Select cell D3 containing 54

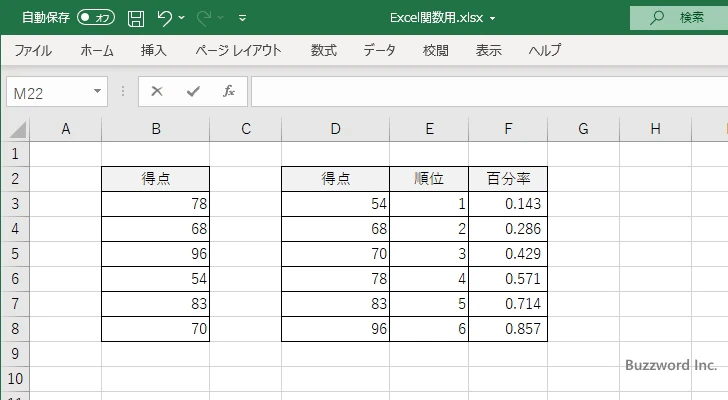pyautogui.click(x=336, y=204)
